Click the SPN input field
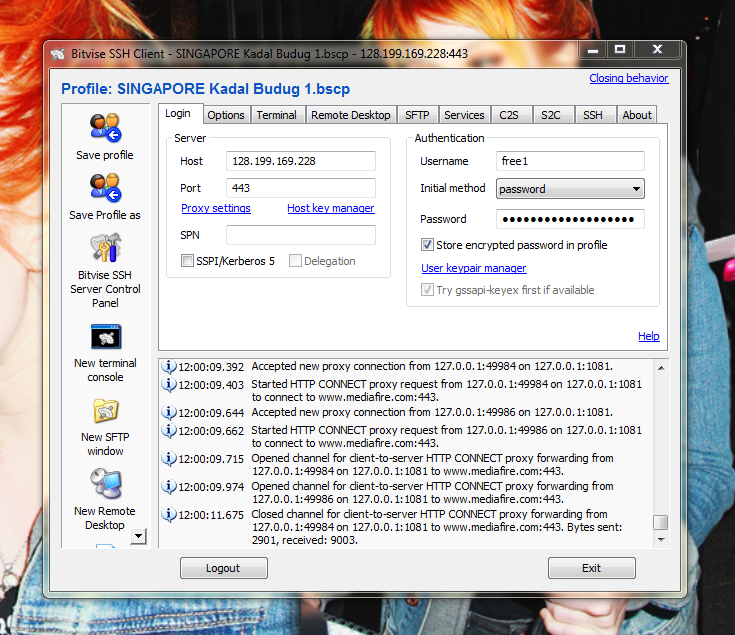 [x=301, y=235]
